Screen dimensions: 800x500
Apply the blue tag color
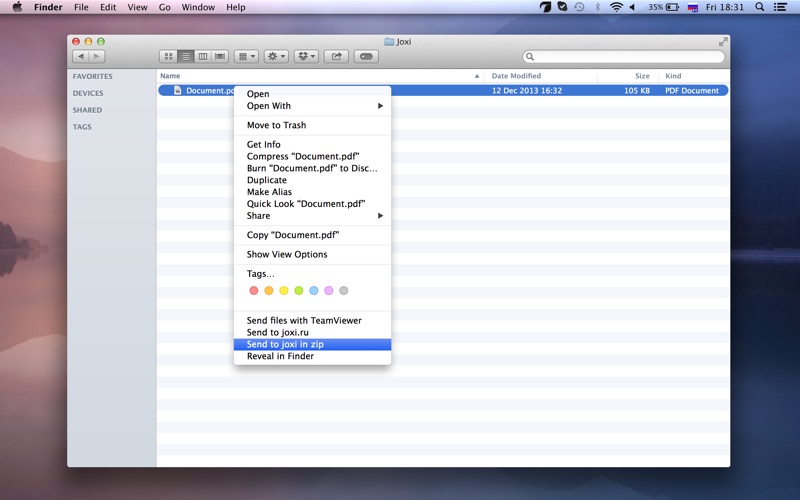click(314, 290)
